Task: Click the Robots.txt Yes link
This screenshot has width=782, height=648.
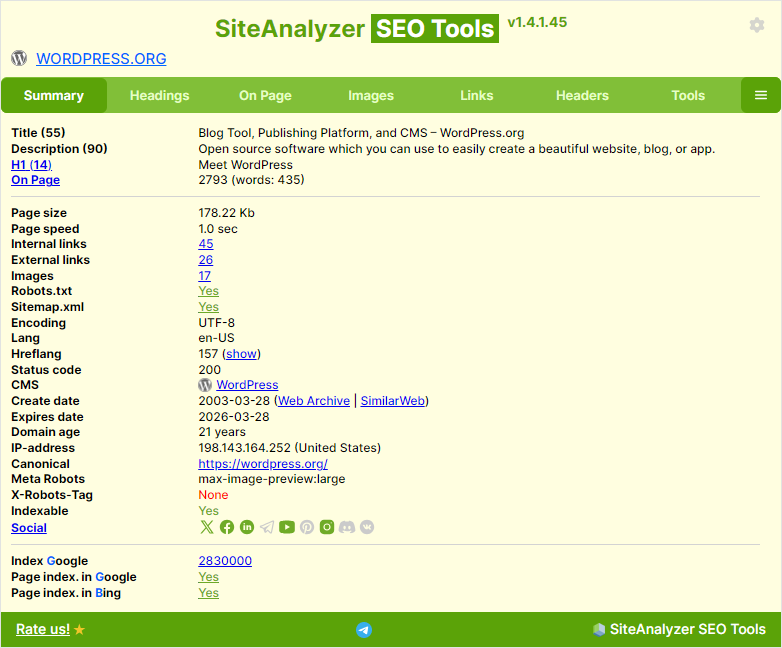Action: coord(208,291)
